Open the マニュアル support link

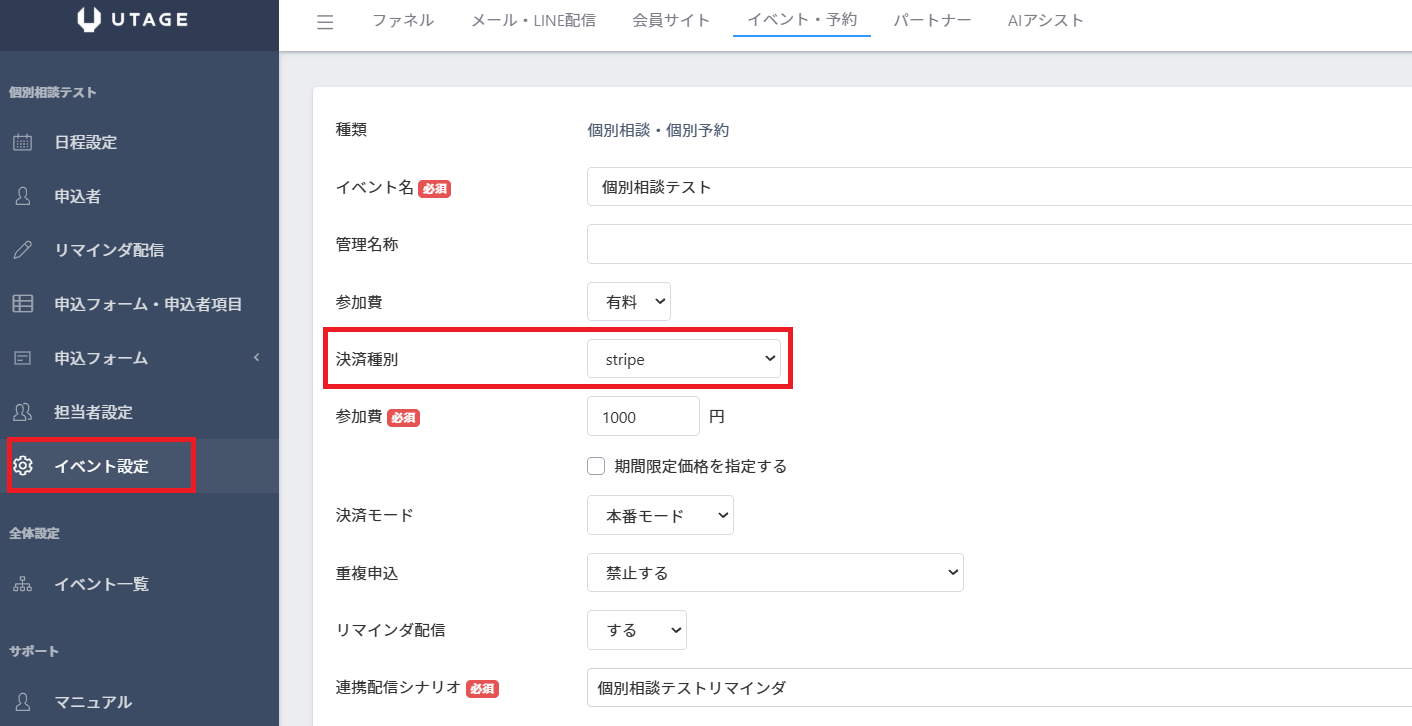[x=92, y=702]
